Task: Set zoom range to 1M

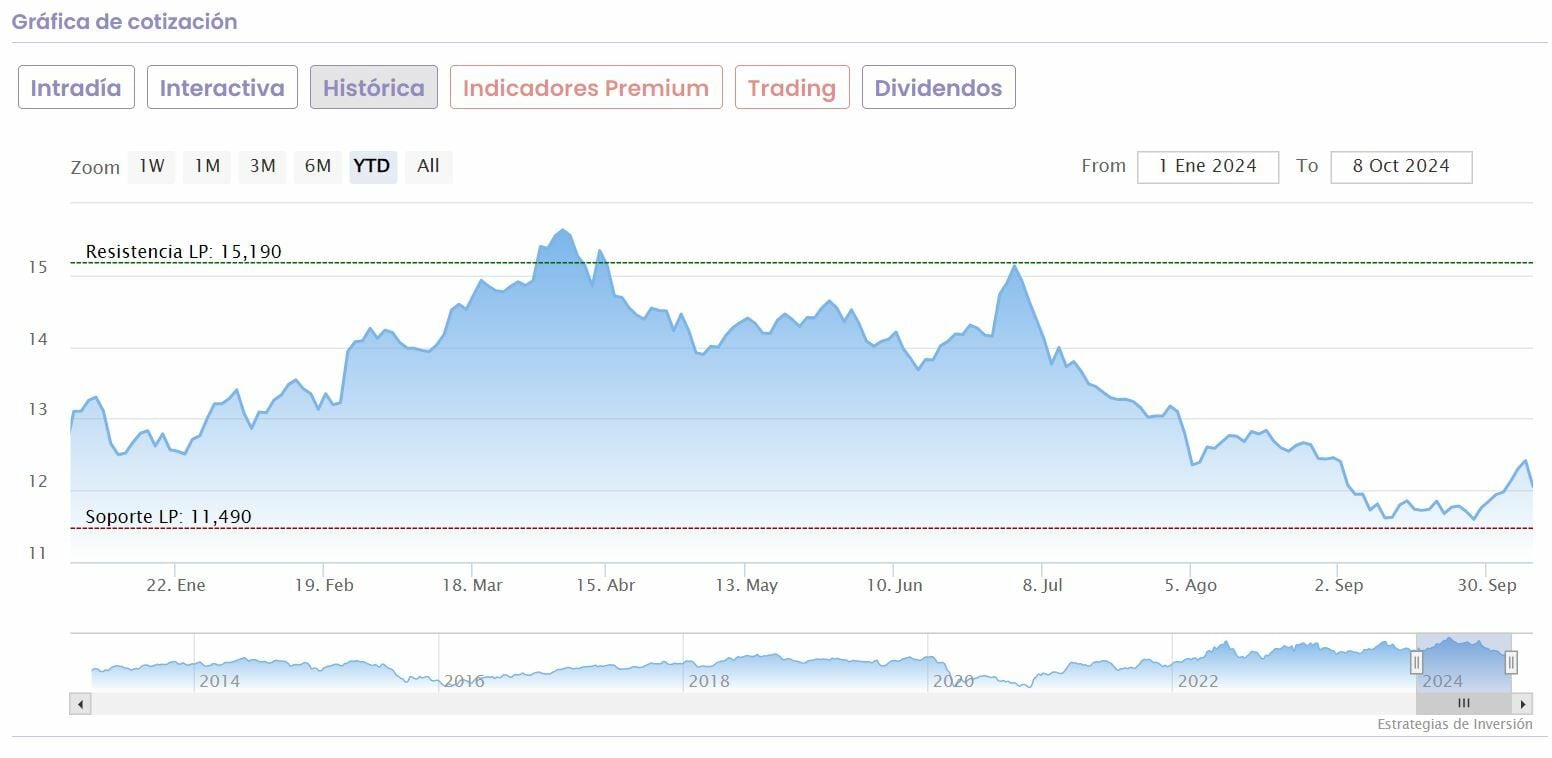Action: pos(207,167)
